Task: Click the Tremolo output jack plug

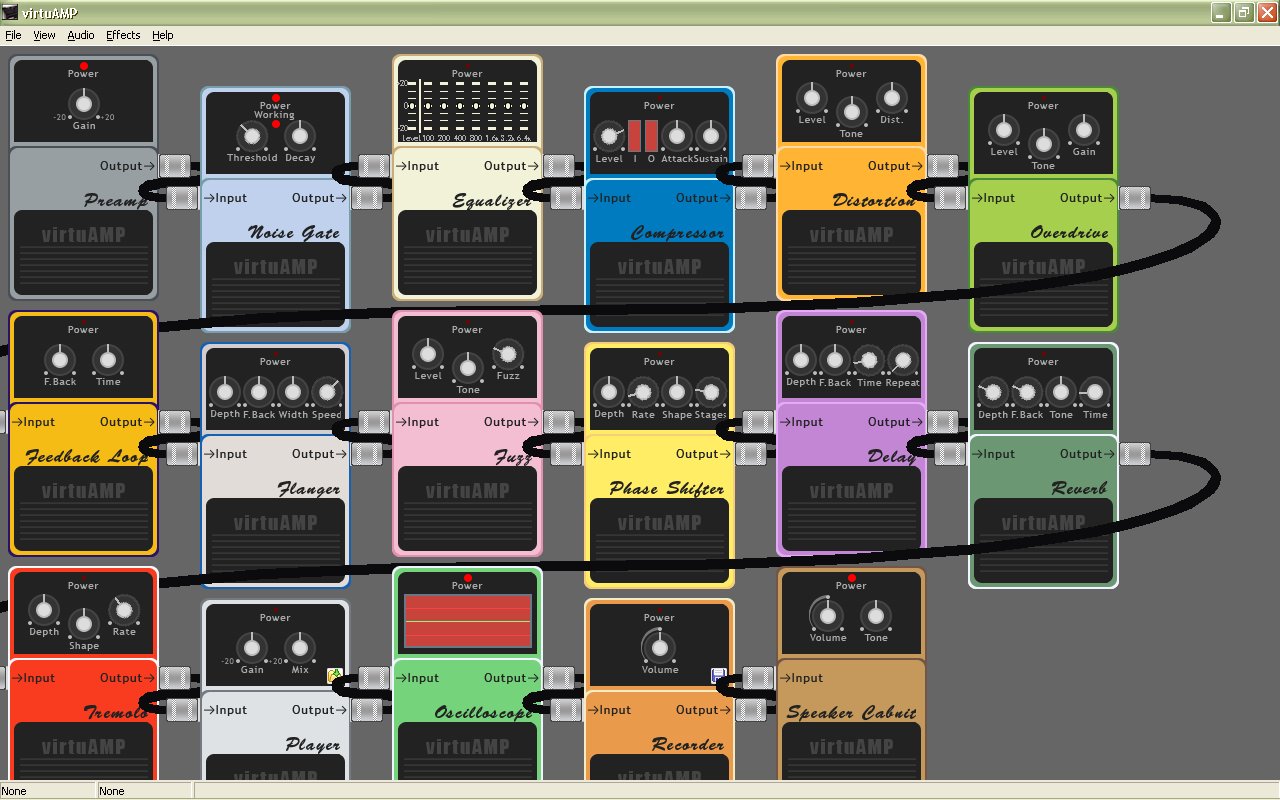Action: pos(174,678)
